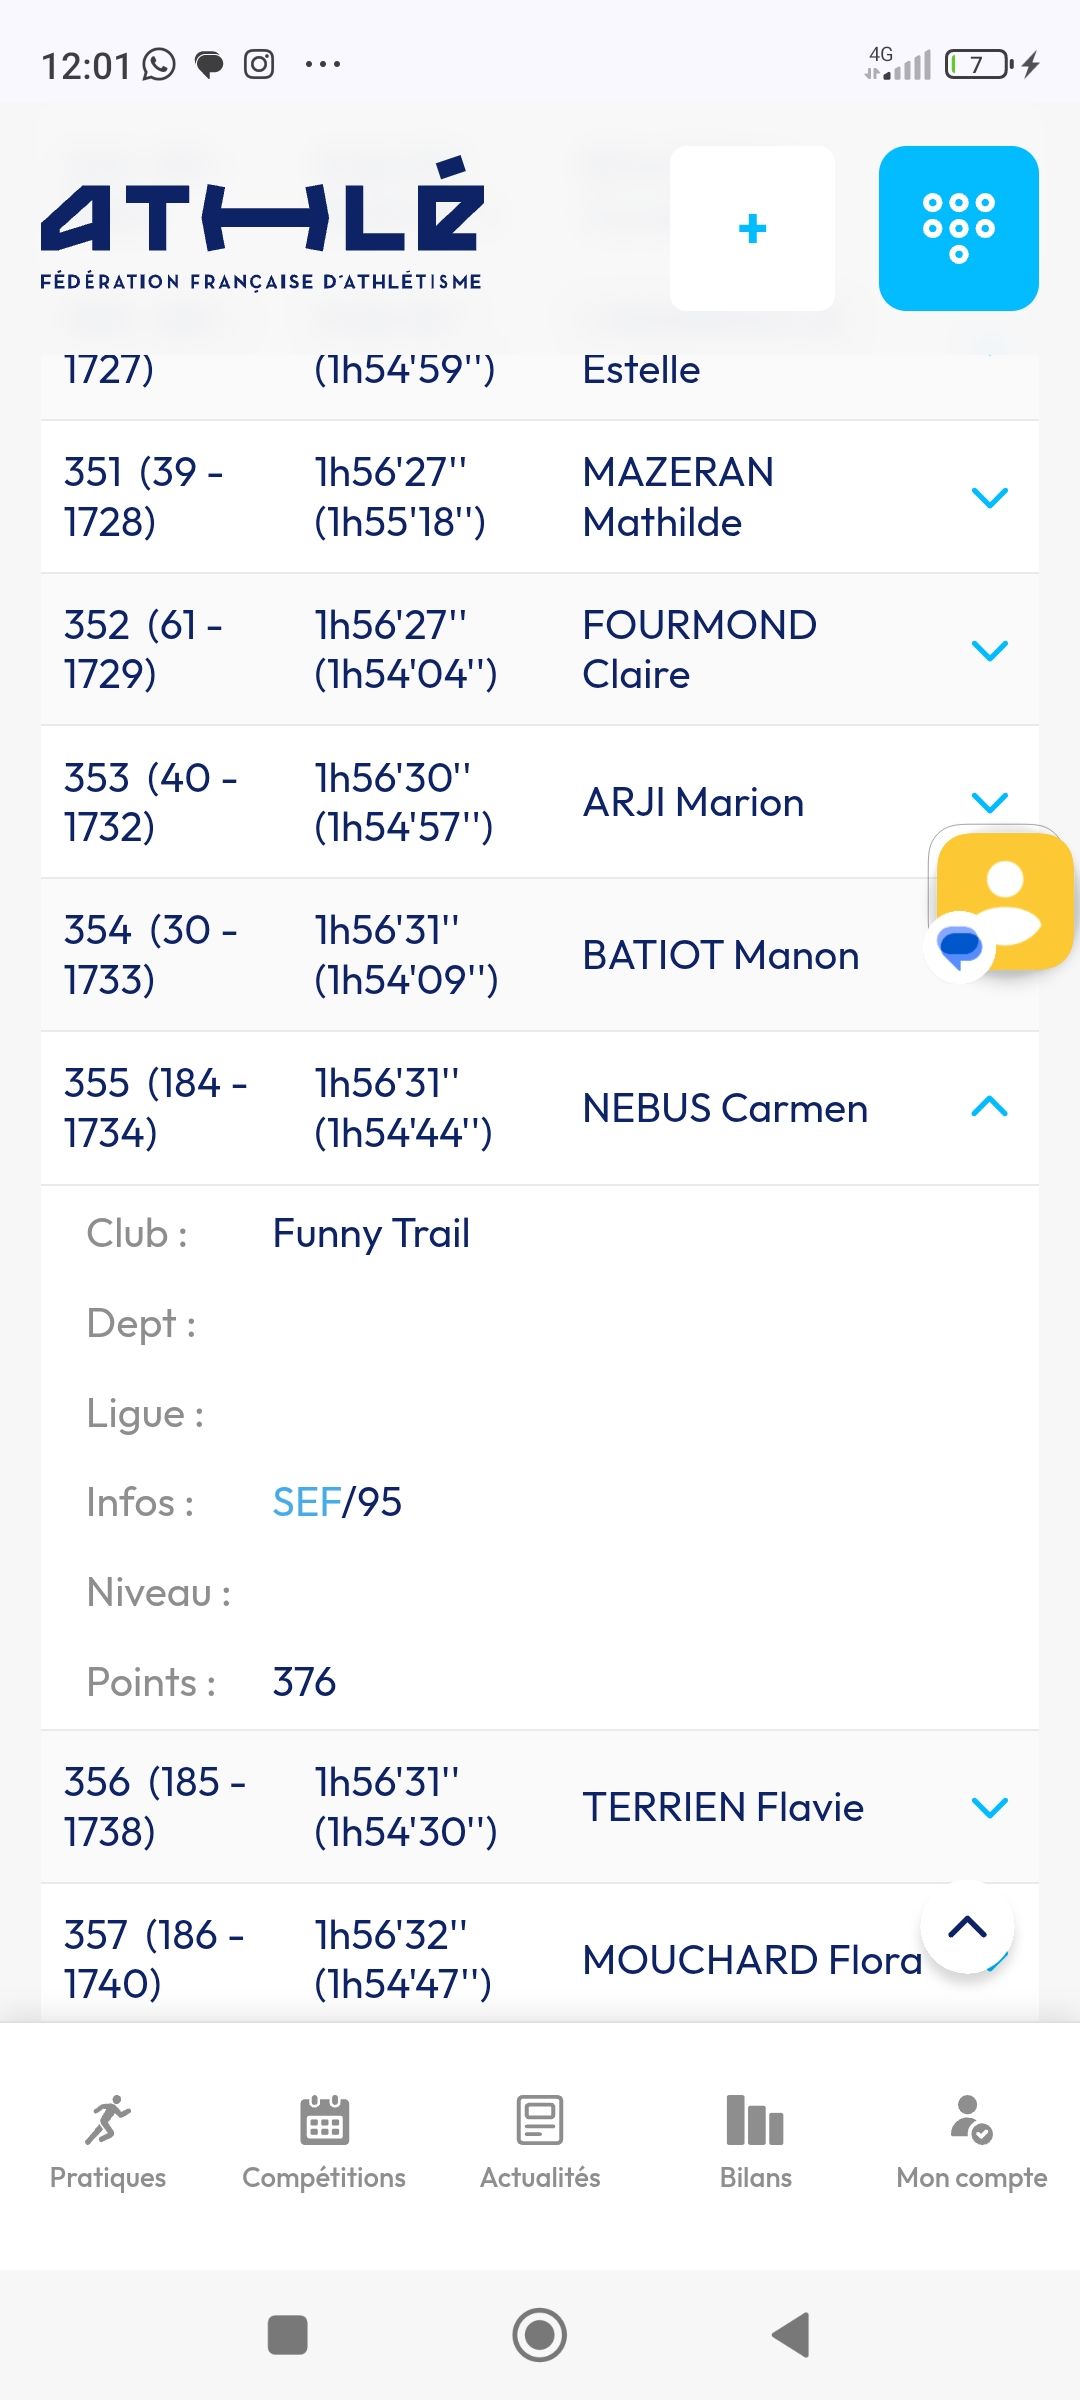
Task: Tap the blue plus button
Action: click(x=752, y=228)
